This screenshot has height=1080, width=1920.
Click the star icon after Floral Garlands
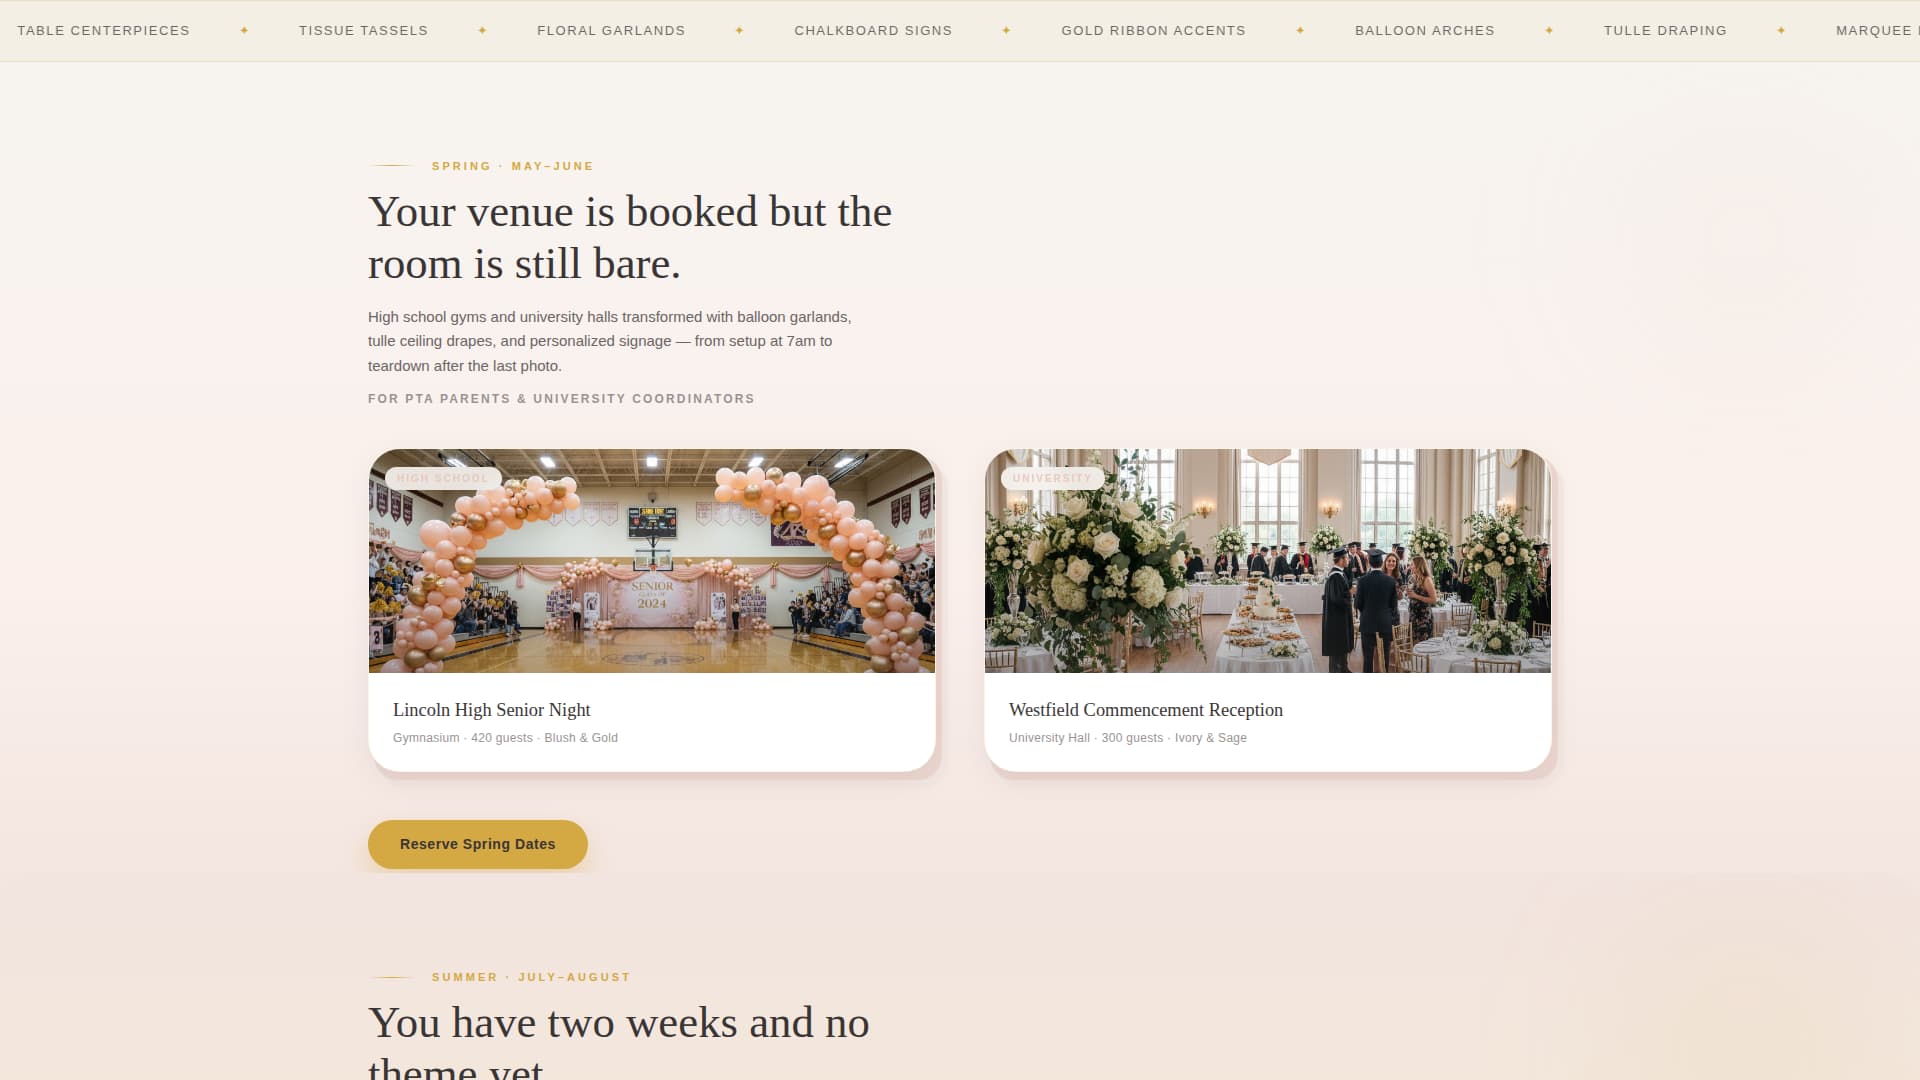tap(739, 31)
